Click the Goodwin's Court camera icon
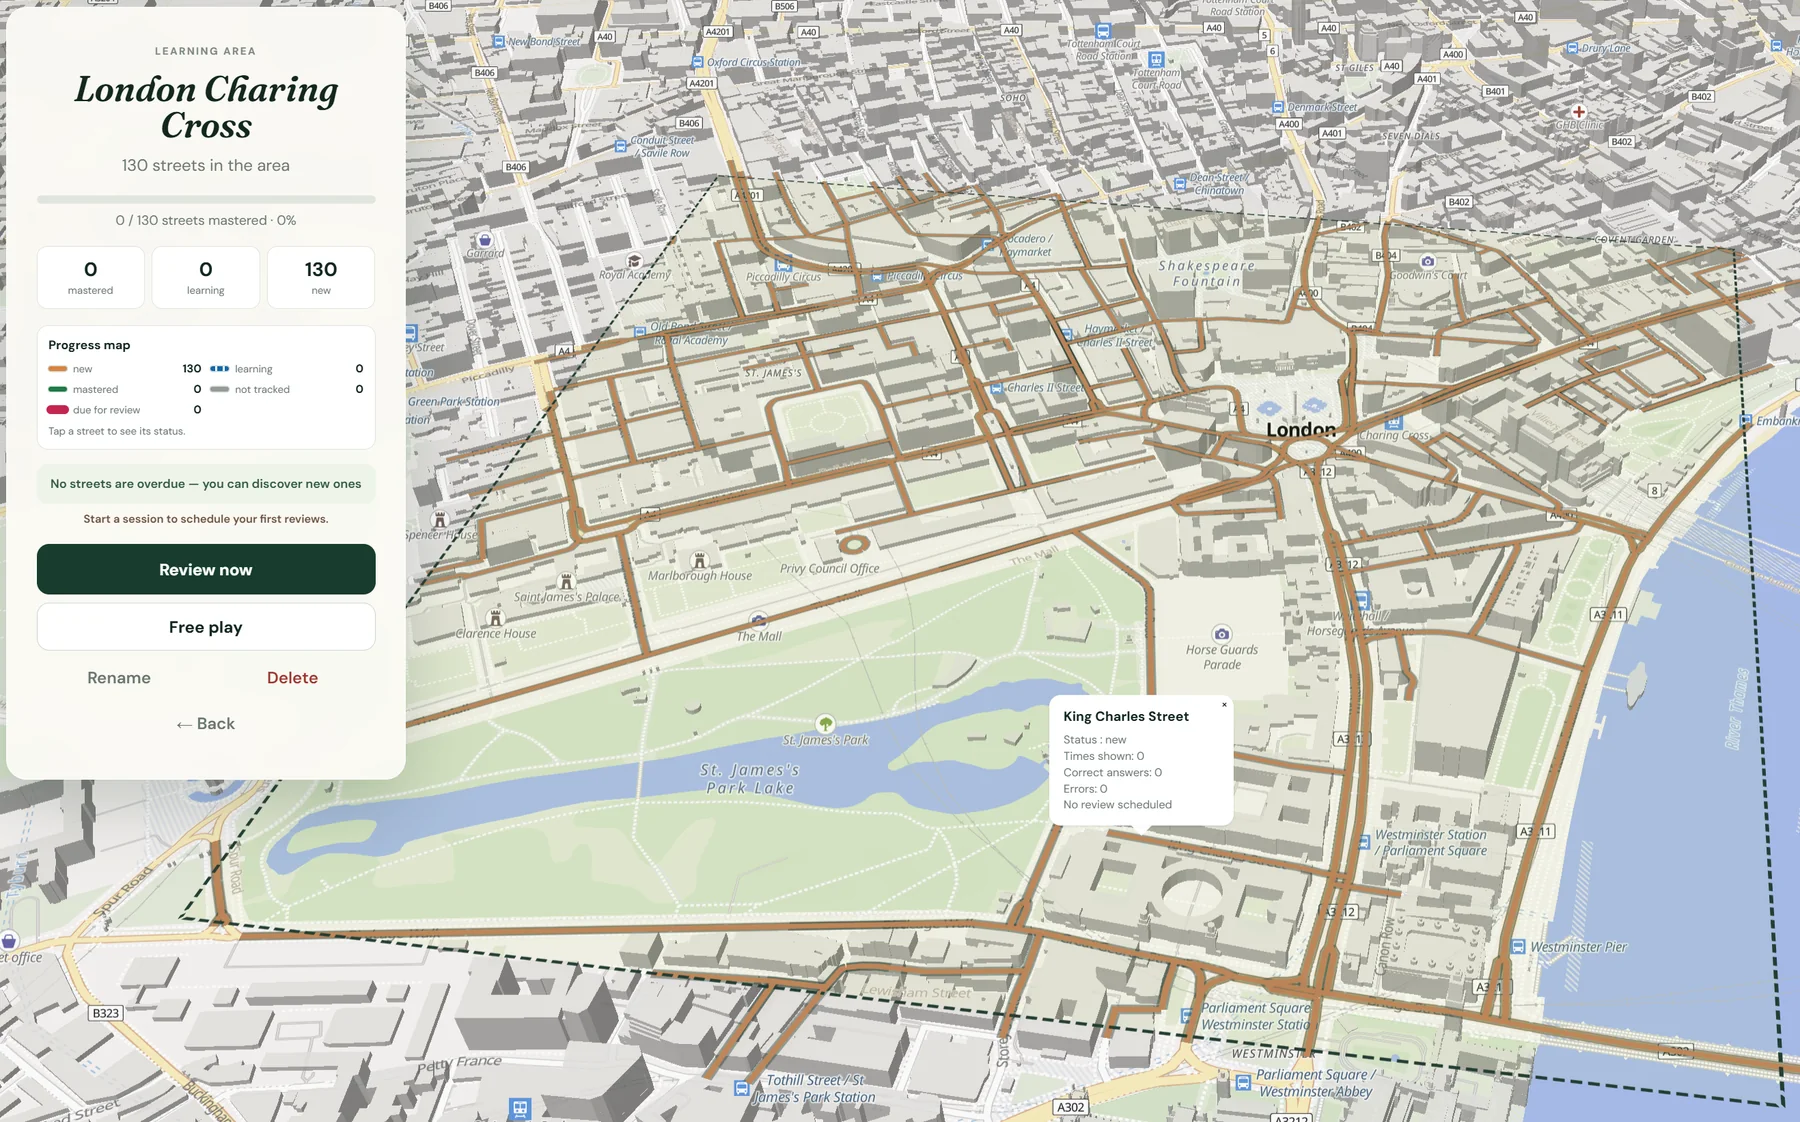Image resolution: width=1800 pixels, height=1122 pixels. tap(1427, 261)
